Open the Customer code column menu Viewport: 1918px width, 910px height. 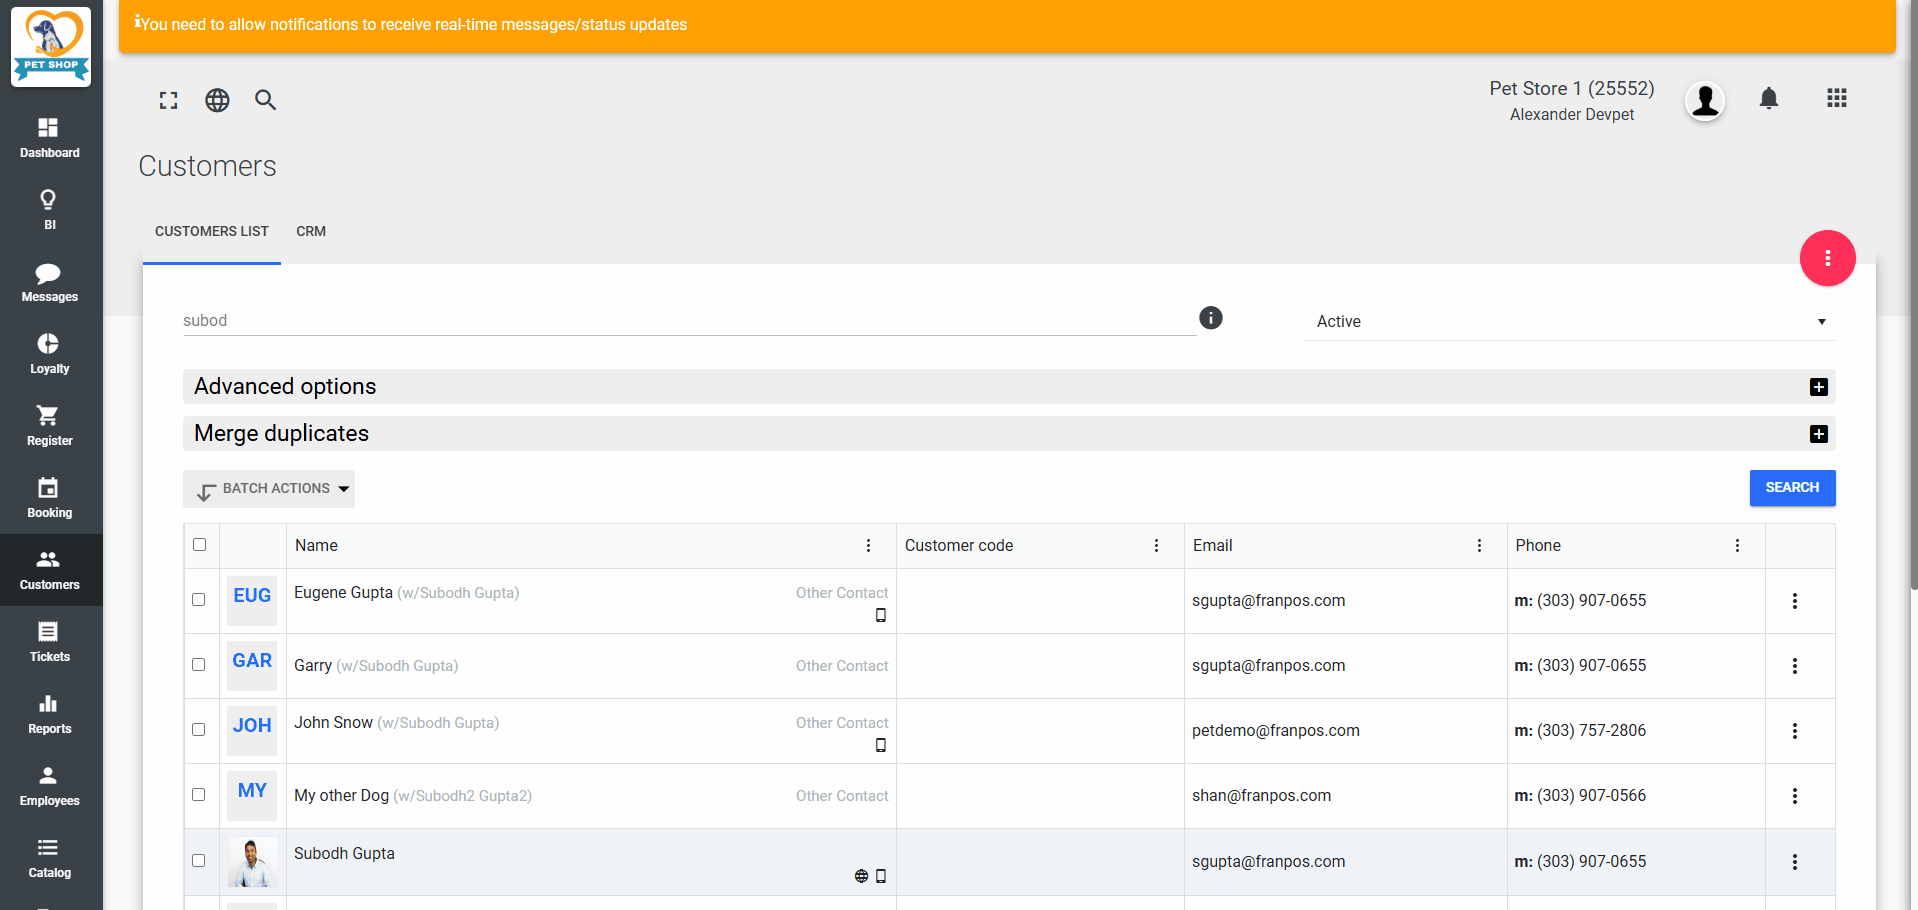1156,546
